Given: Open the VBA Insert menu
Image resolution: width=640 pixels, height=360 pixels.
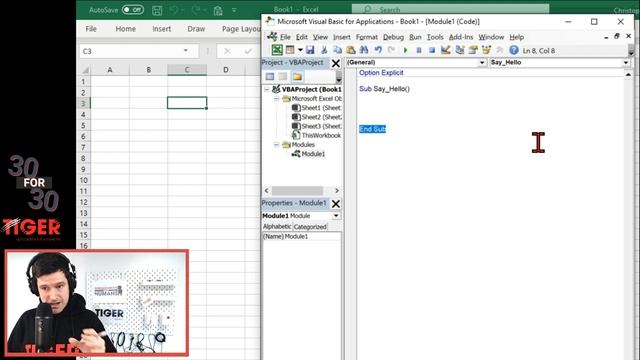Looking at the screenshot, I should pyautogui.click(x=342, y=37).
